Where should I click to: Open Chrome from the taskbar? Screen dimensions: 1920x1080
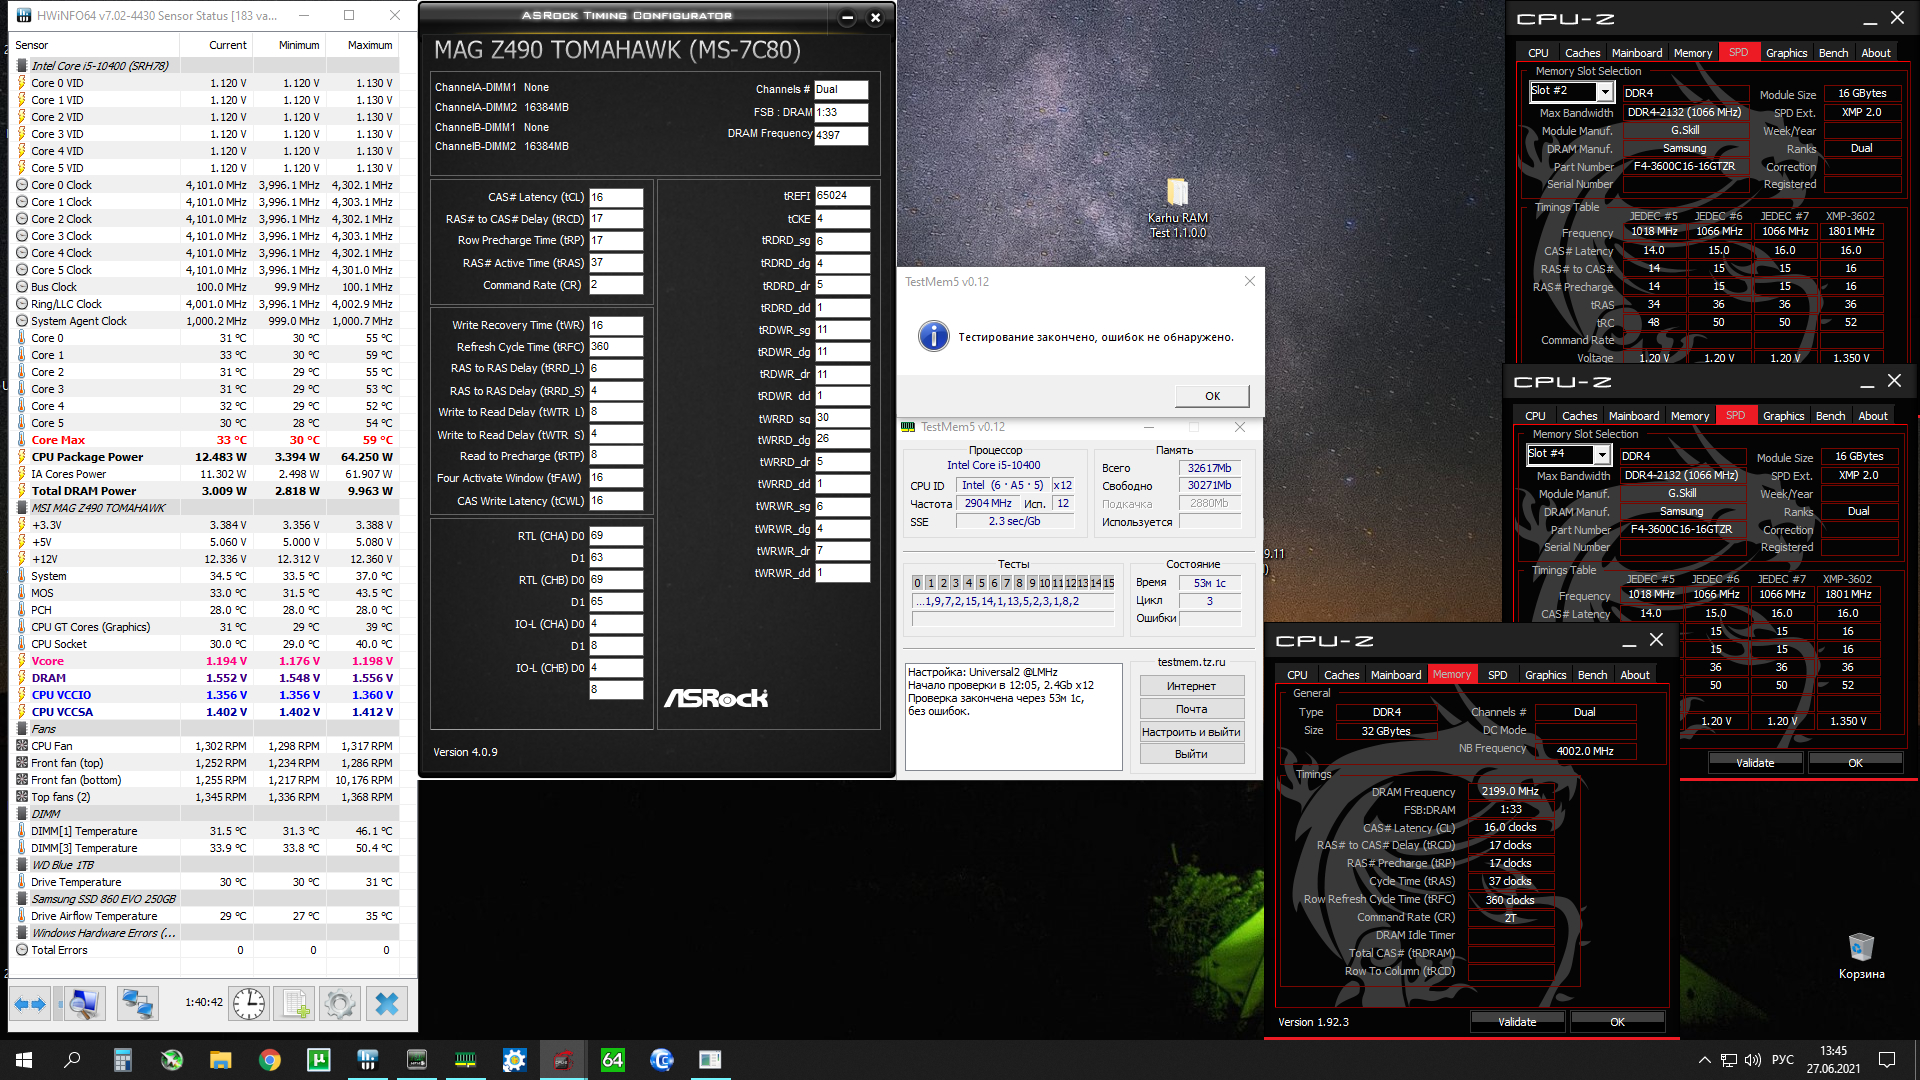pos(270,1060)
